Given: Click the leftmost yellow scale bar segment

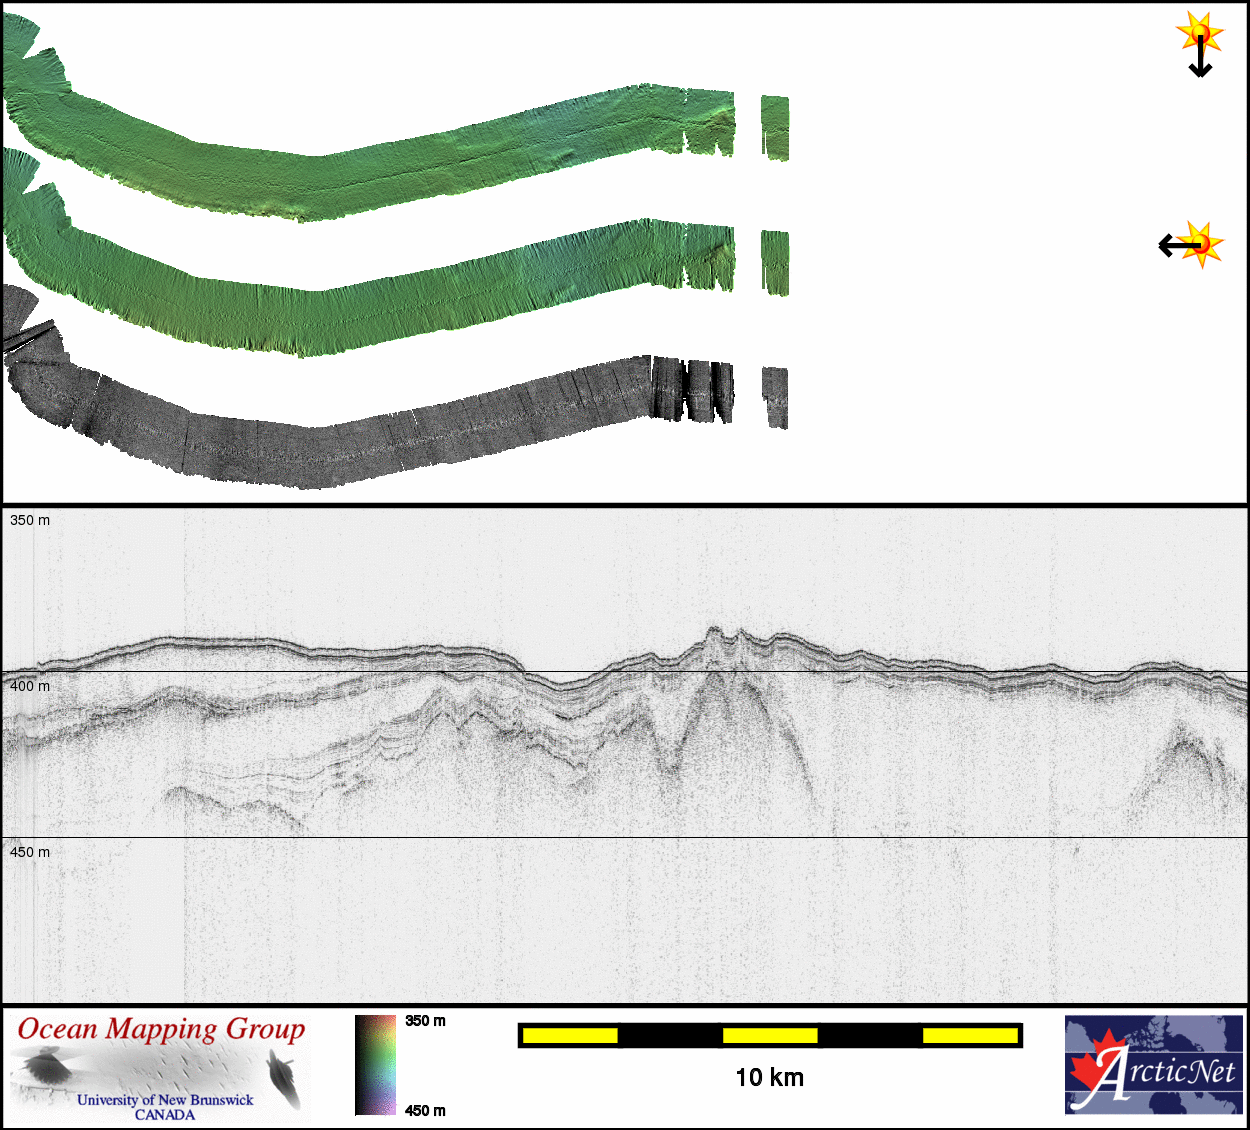Looking at the screenshot, I should pyautogui.click(x=570, y=1036).
